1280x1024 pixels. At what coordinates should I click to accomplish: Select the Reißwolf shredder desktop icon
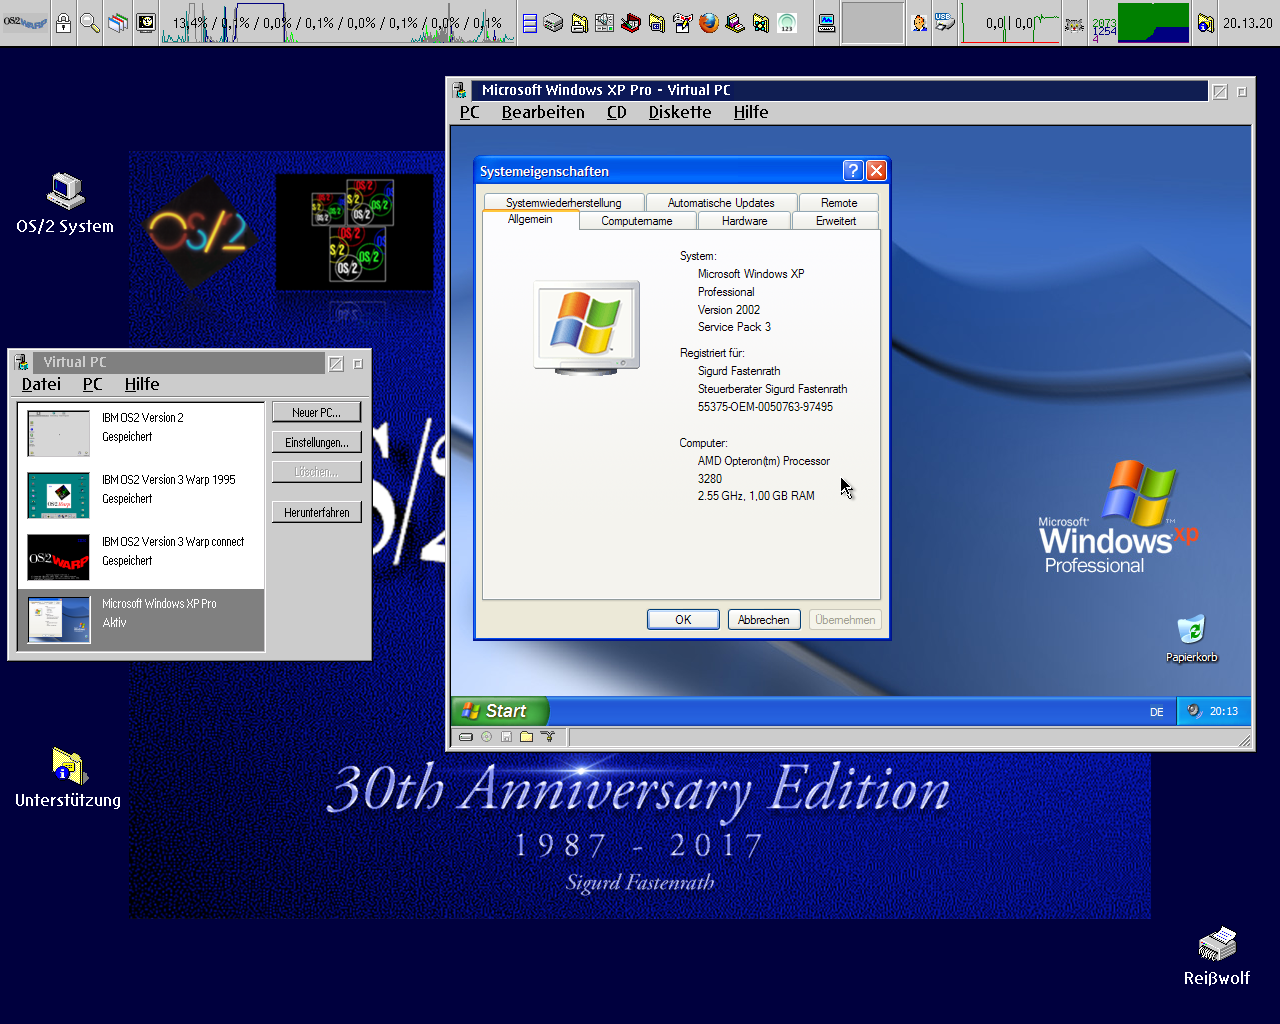tap(1217, 957)
